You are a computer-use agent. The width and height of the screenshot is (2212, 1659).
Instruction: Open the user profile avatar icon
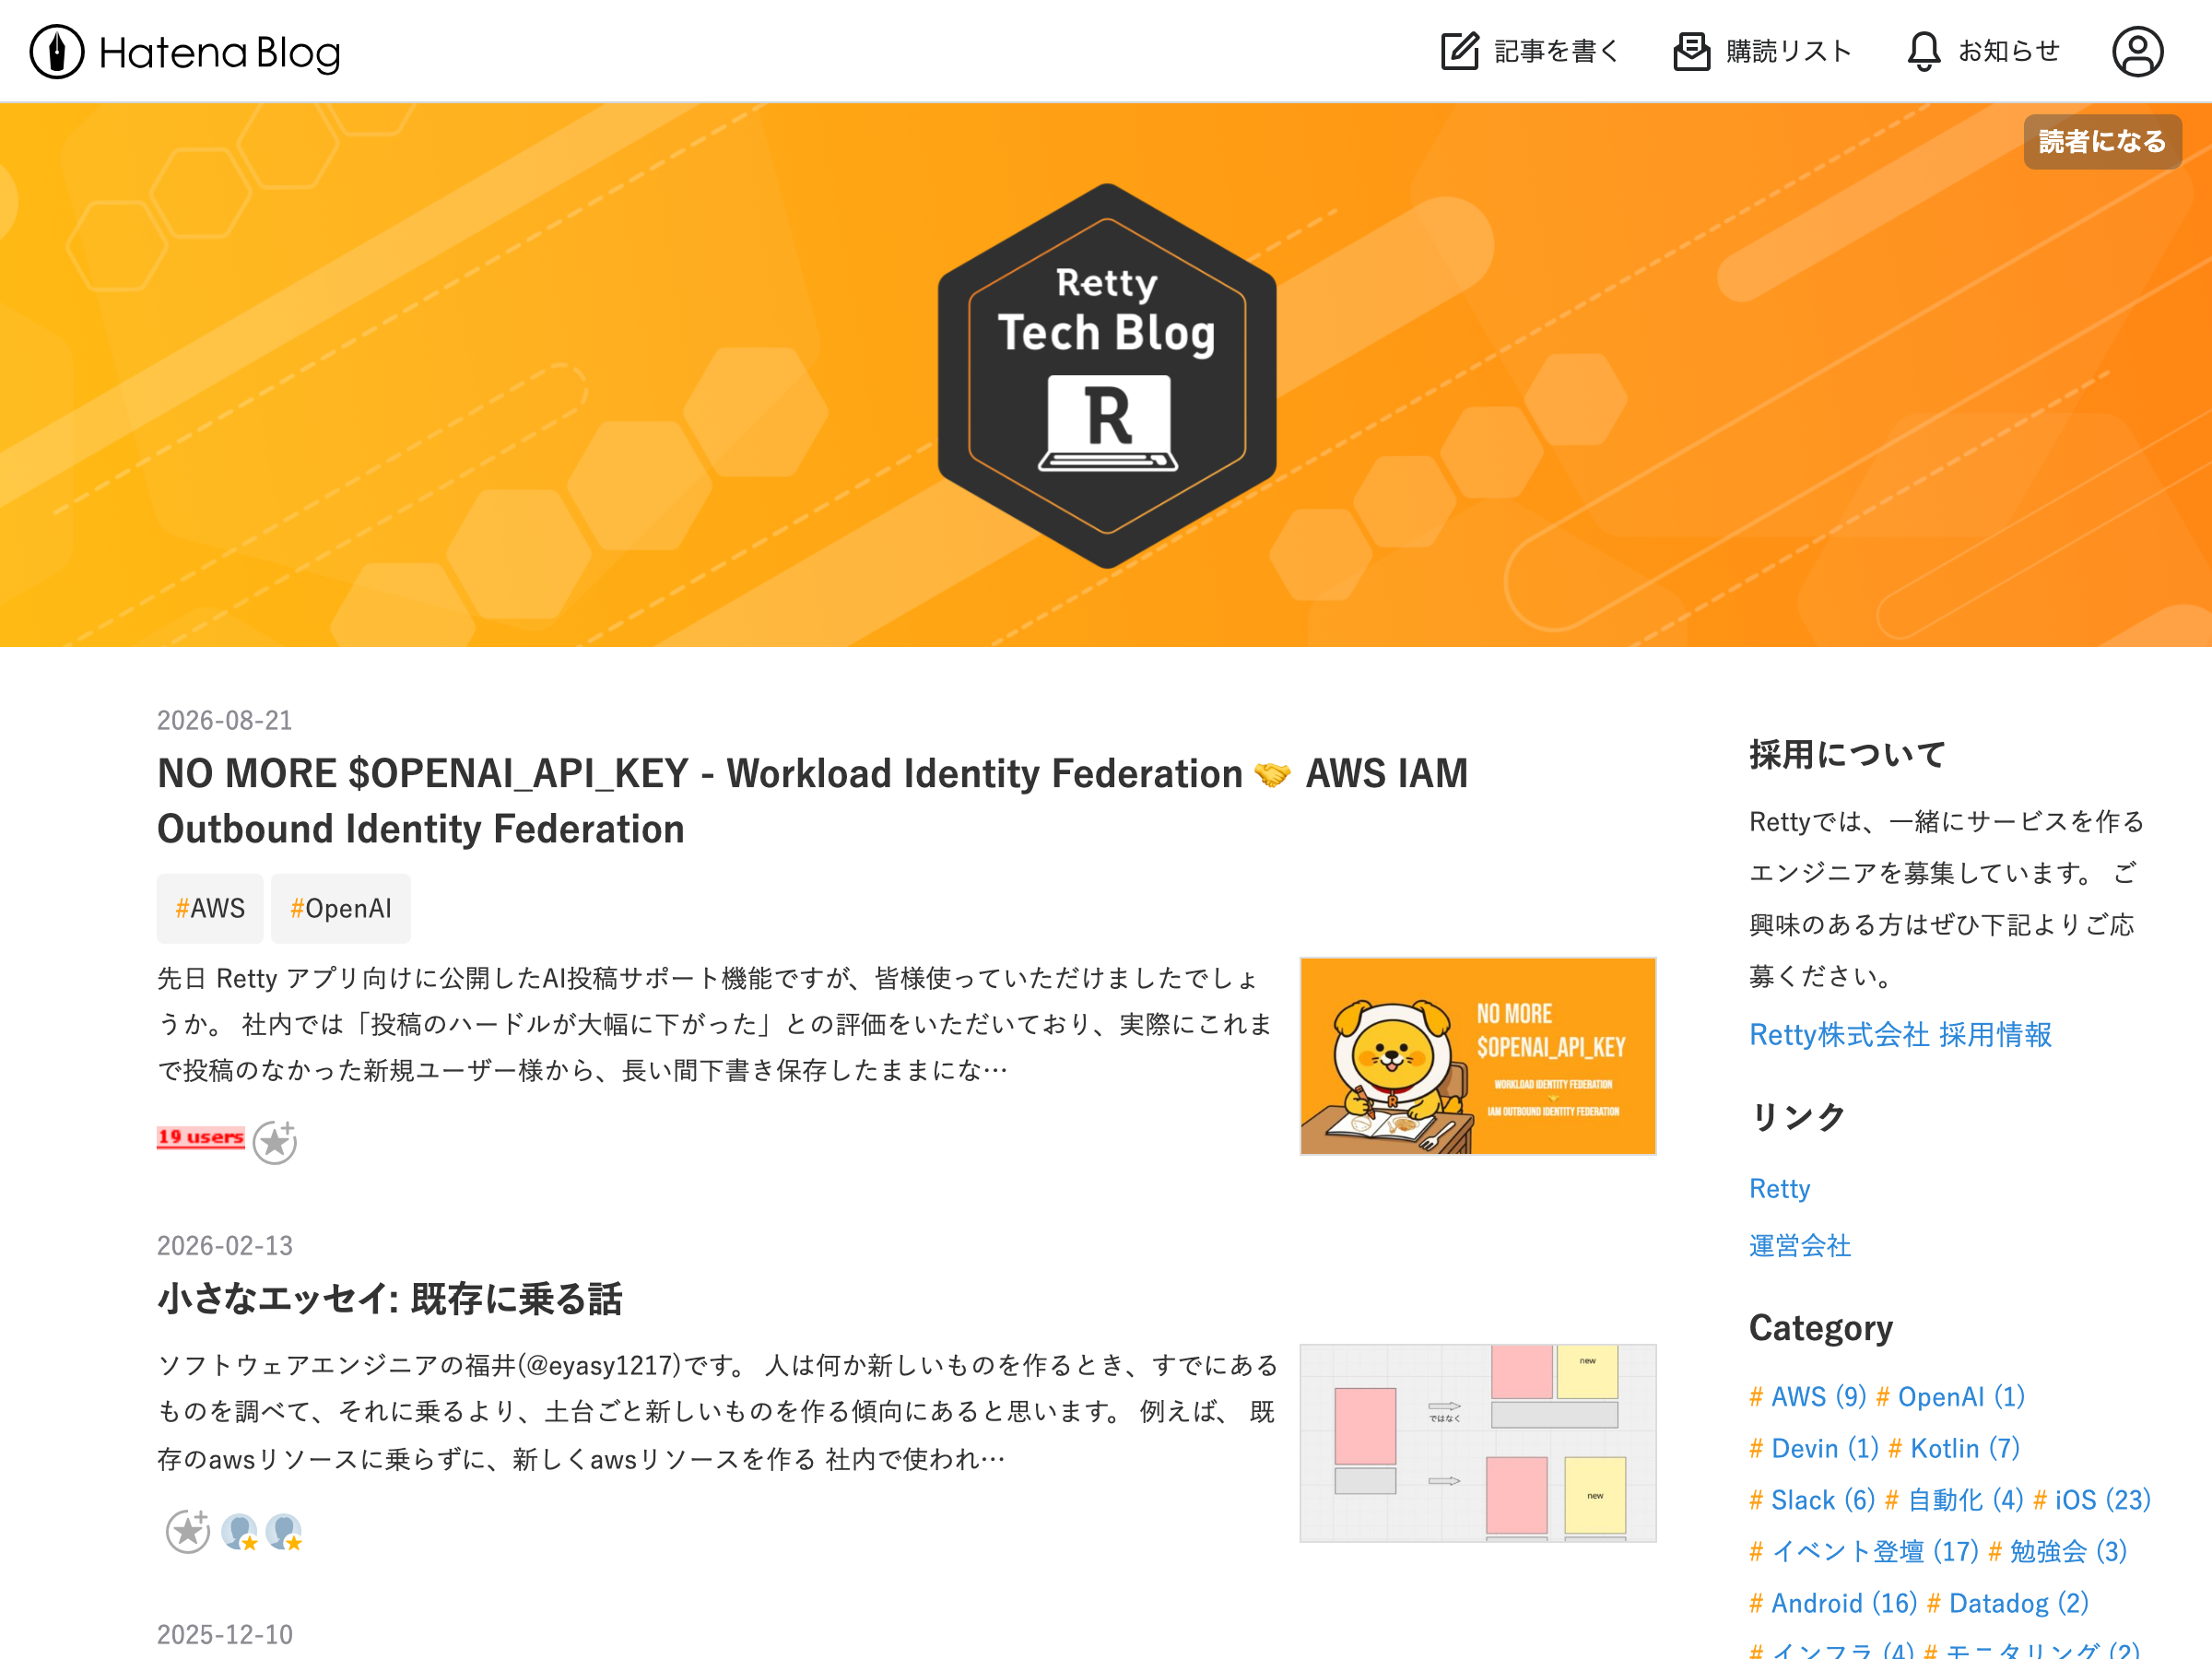[x=2138, y=51]
